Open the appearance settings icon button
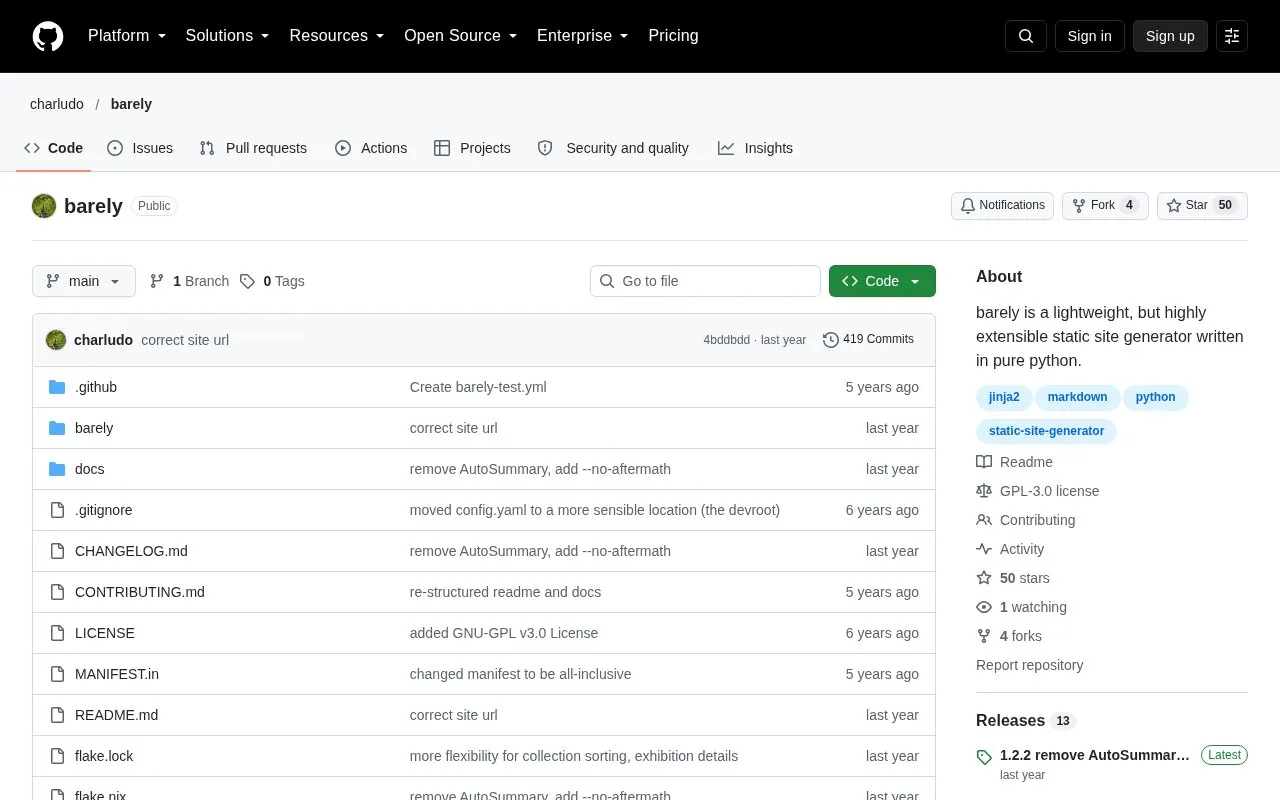Viewport: 1280px width, 800px height. pyautogui.click(x=1232, y=36)
